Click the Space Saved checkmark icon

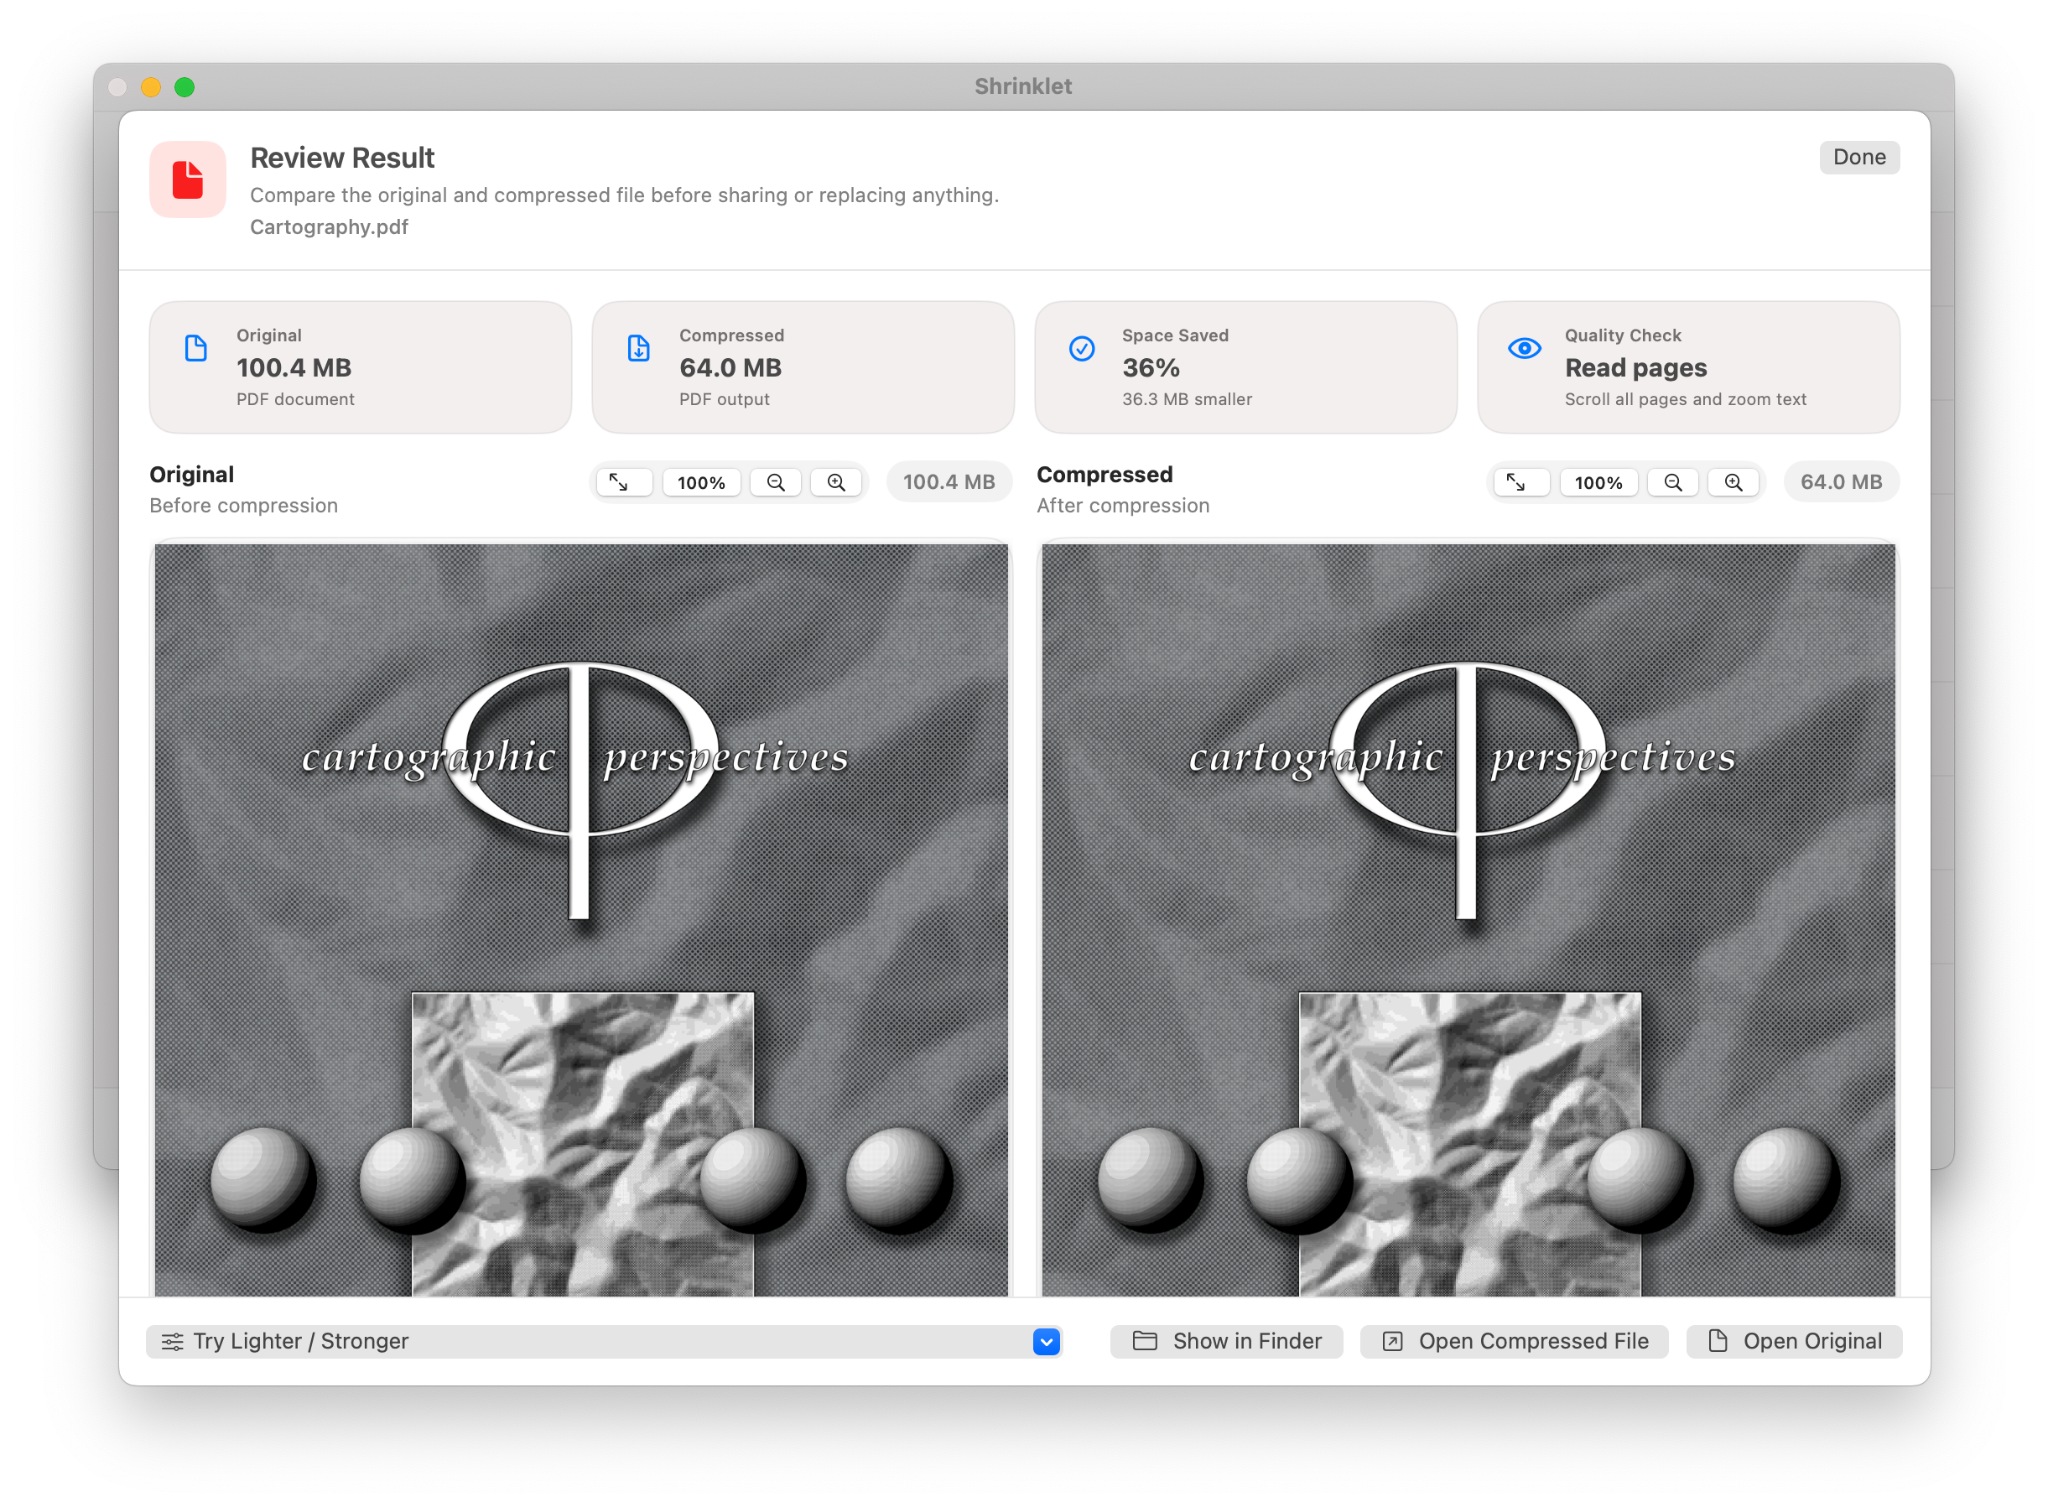coord(1082,348)
